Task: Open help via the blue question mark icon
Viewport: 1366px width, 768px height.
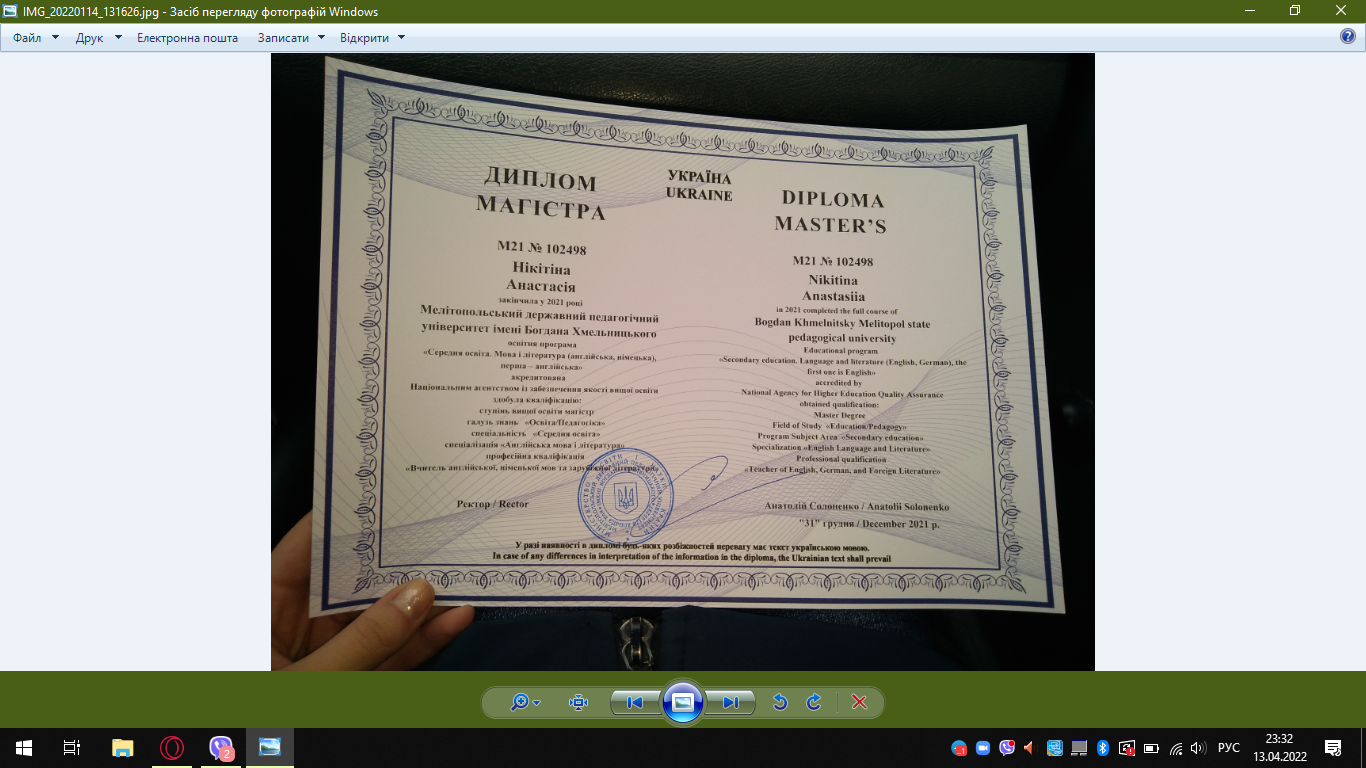Action: pyautogui.click(x=1348, y=37)
